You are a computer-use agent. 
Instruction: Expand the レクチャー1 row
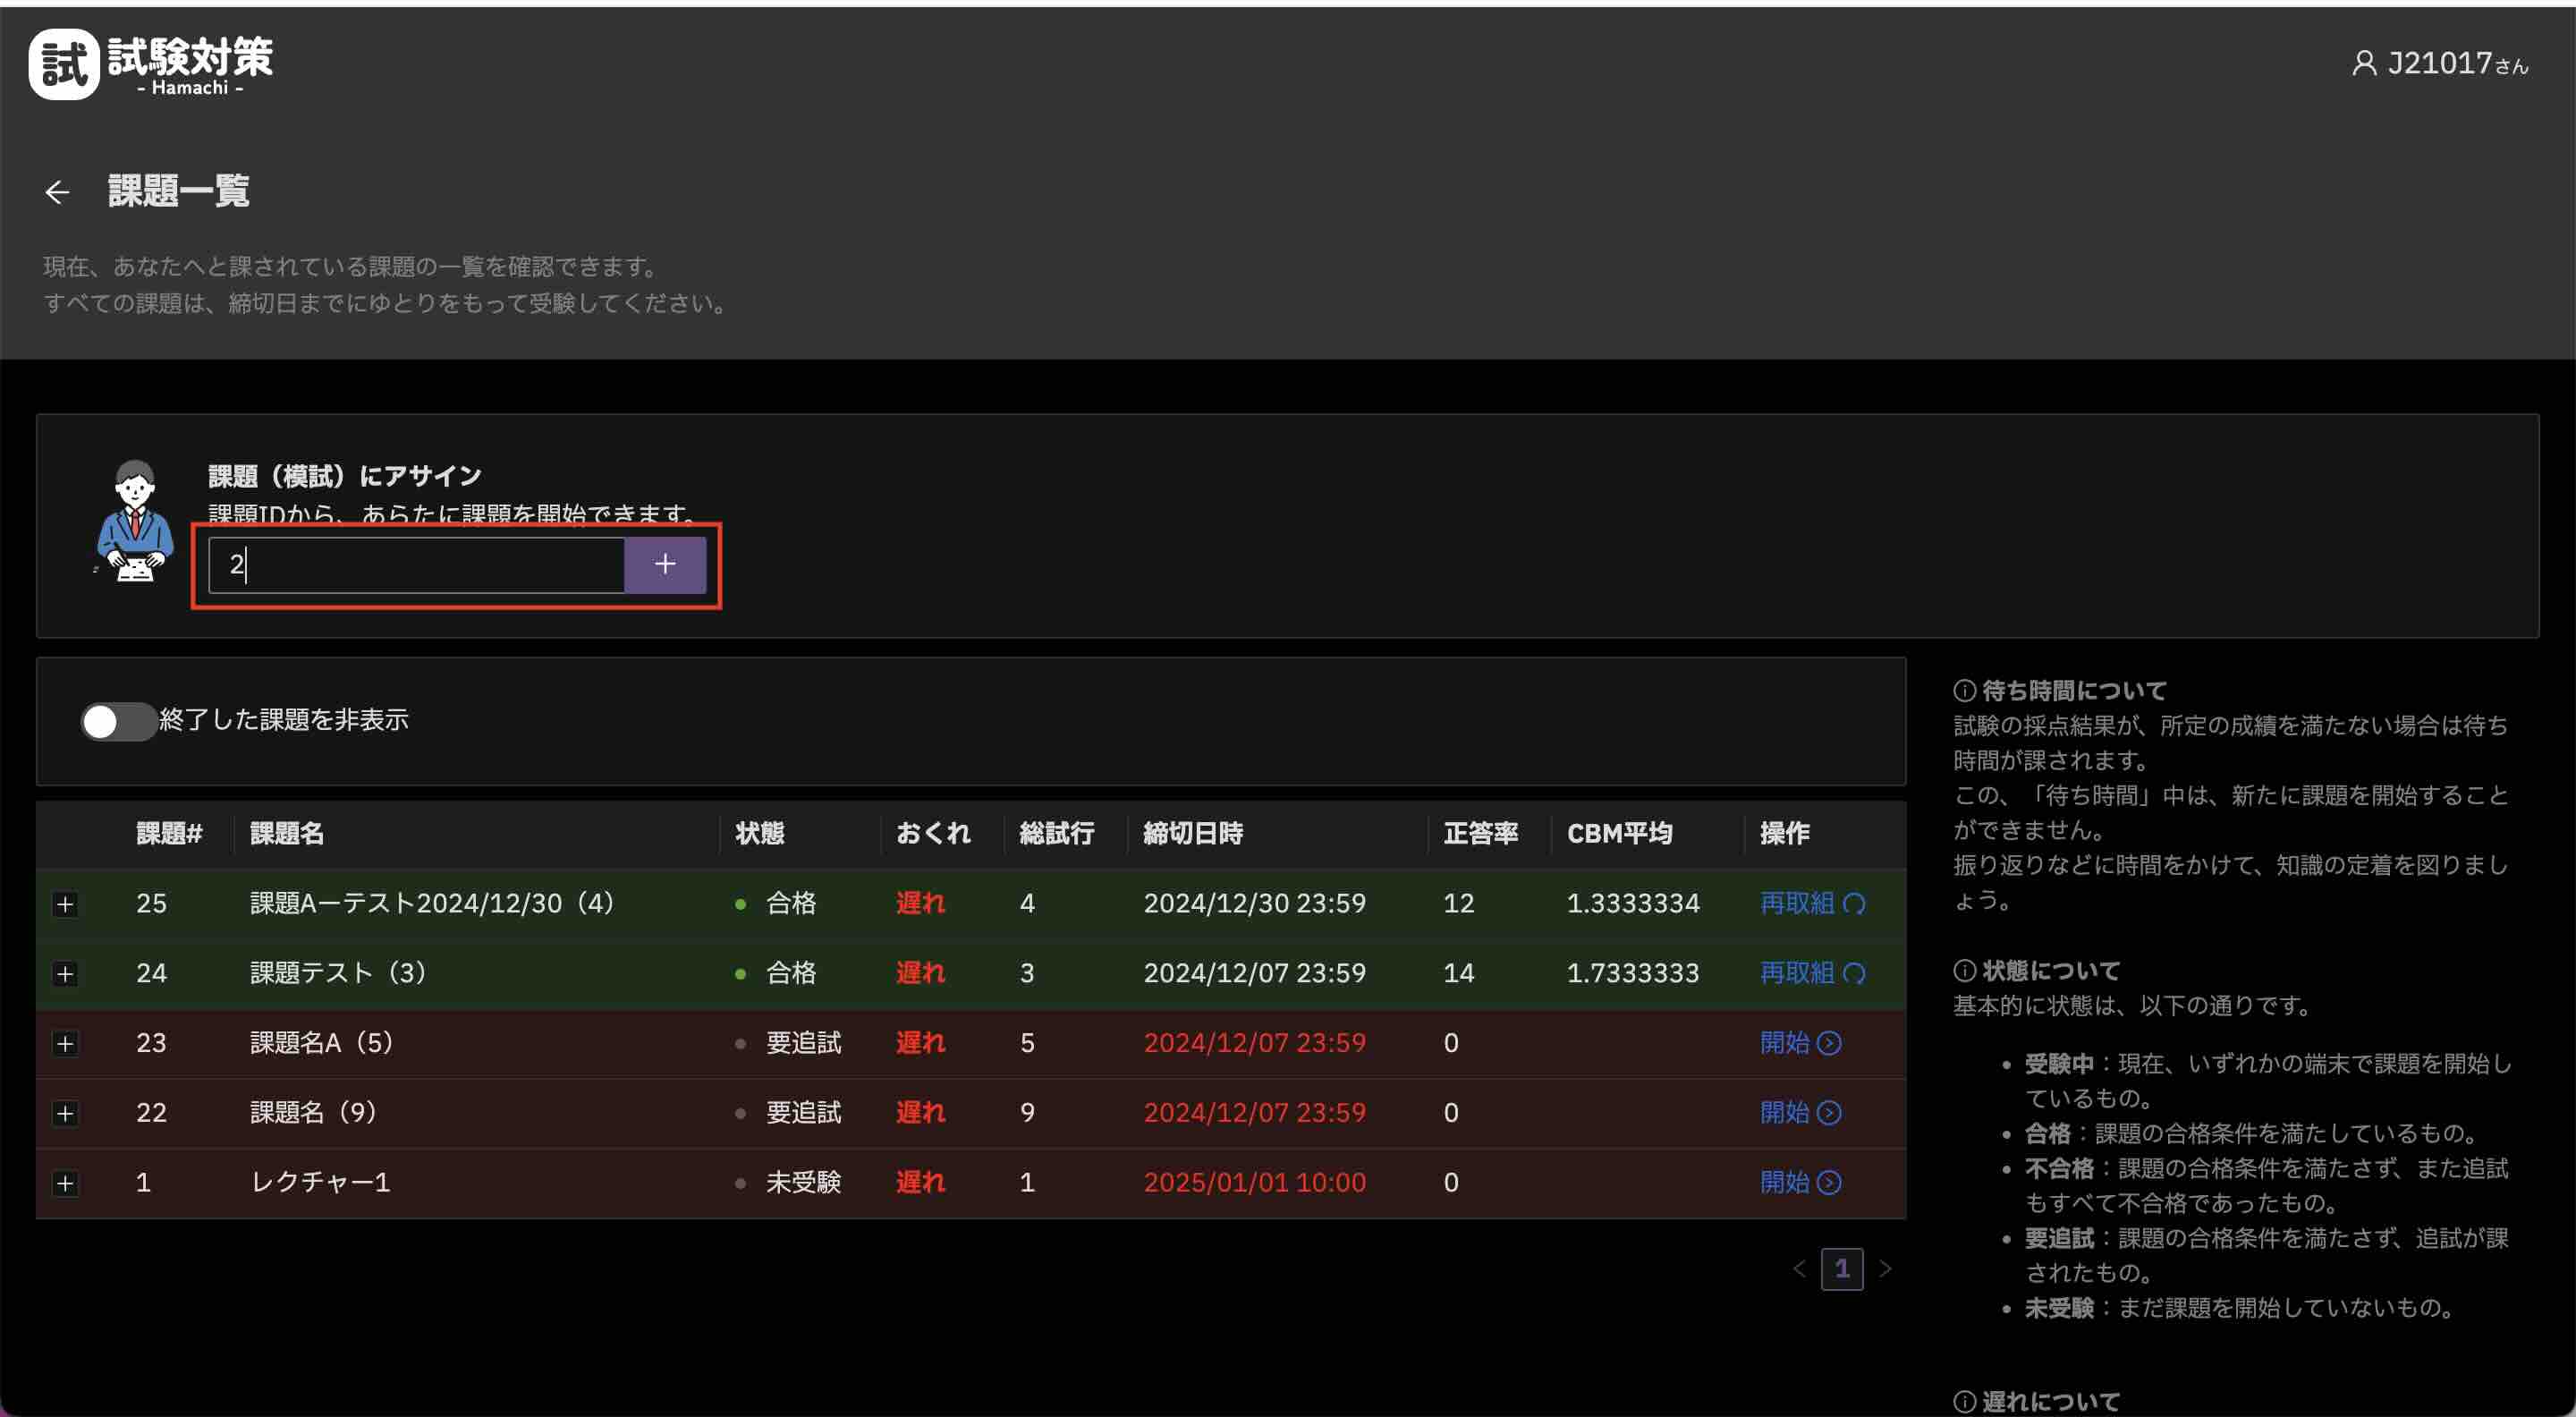(65, 1183)
